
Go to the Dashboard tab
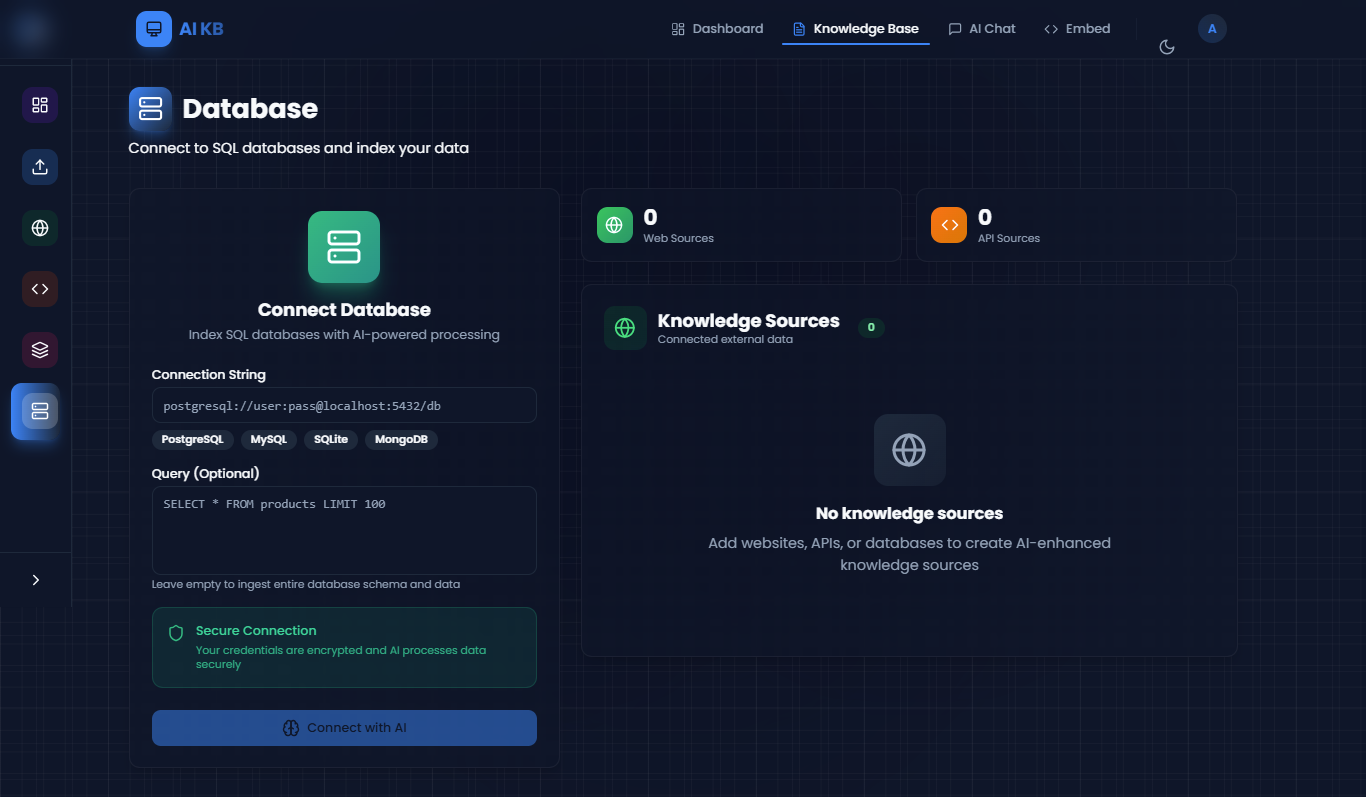(717, 29)
